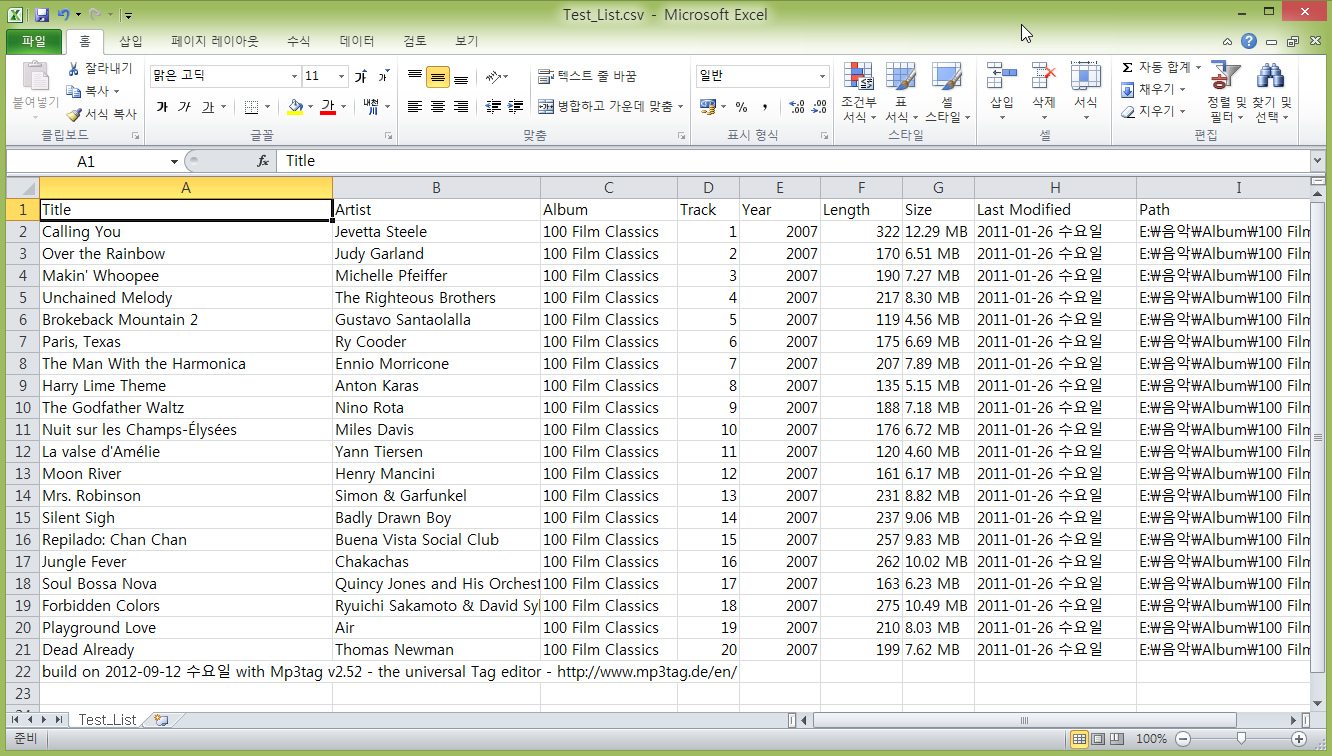Toggle top vertical alignment button

click(x=415, y=78)
